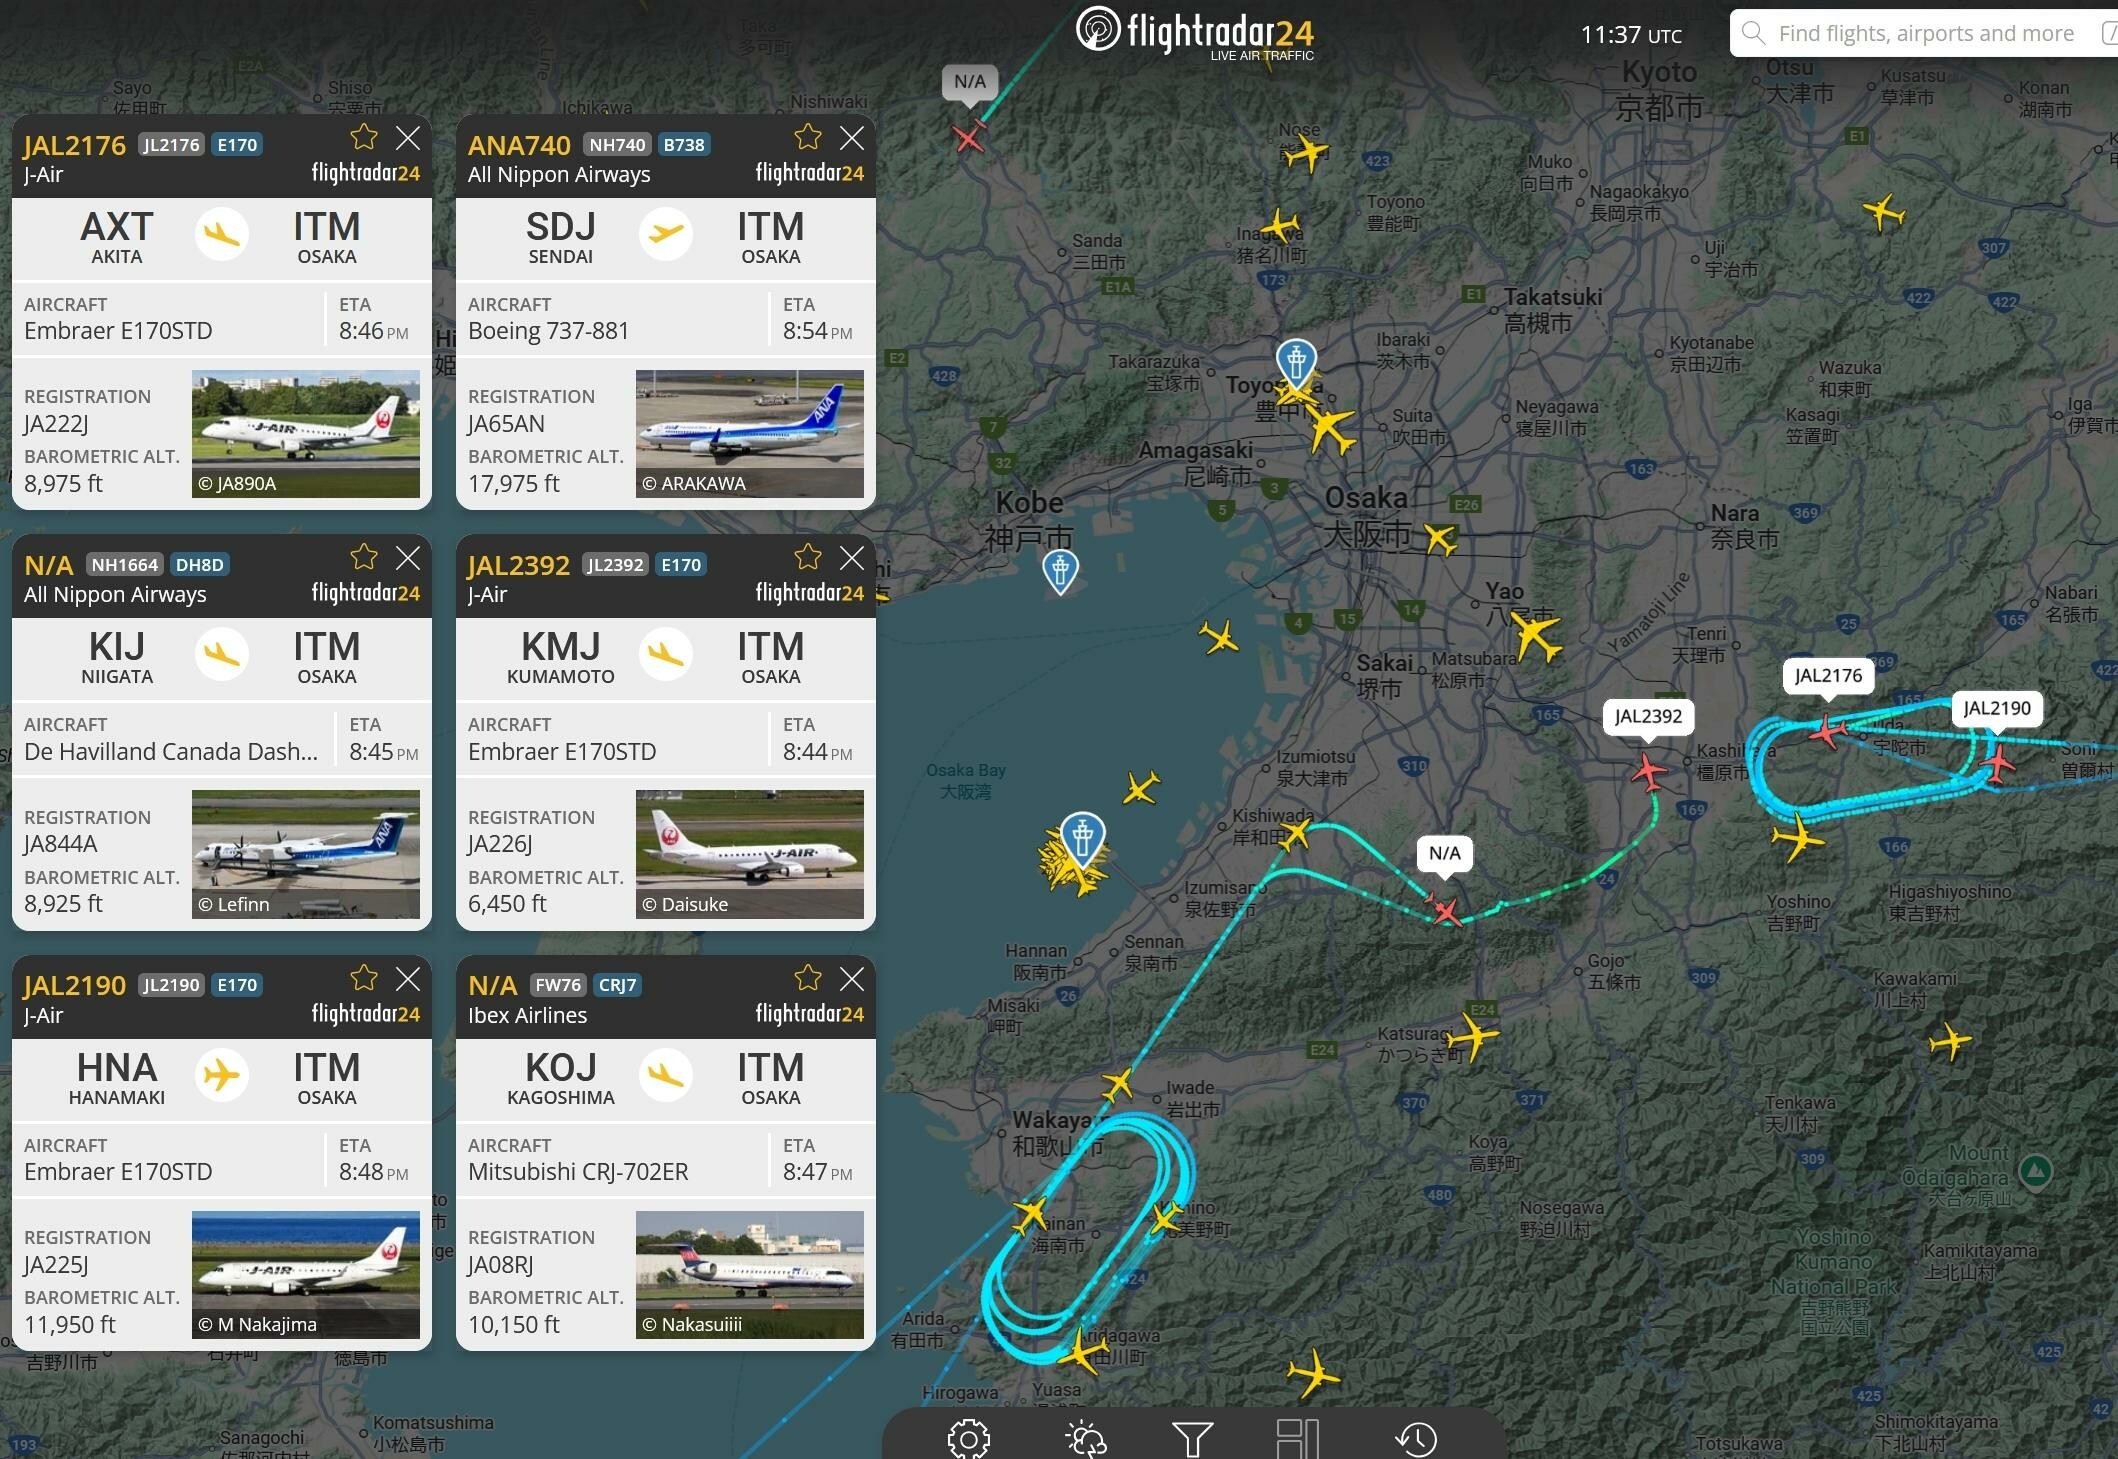This screenshot has height=1459, width=2118.
Task: Close the JAL2190 flight card
Action: 408,978
